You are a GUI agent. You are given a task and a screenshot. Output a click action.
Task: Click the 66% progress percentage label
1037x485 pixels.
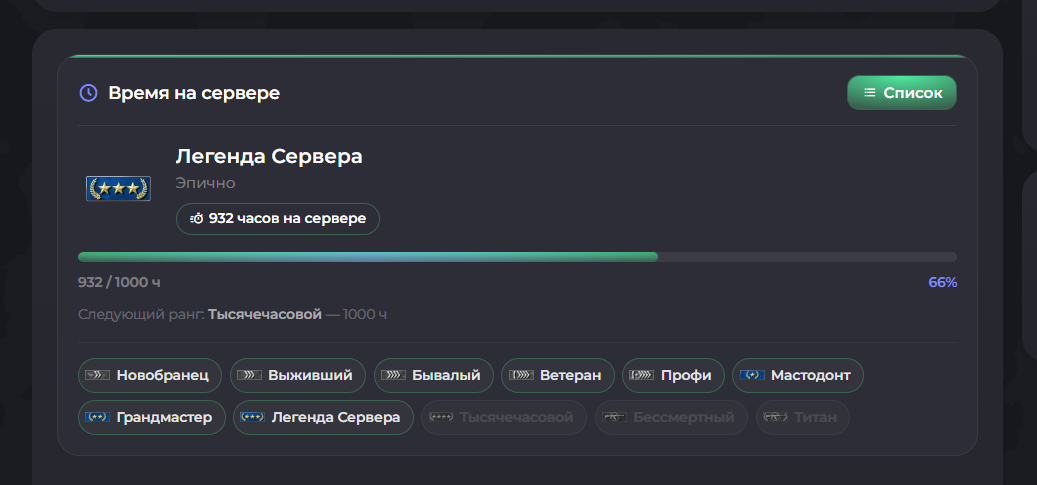pos(942,283)
